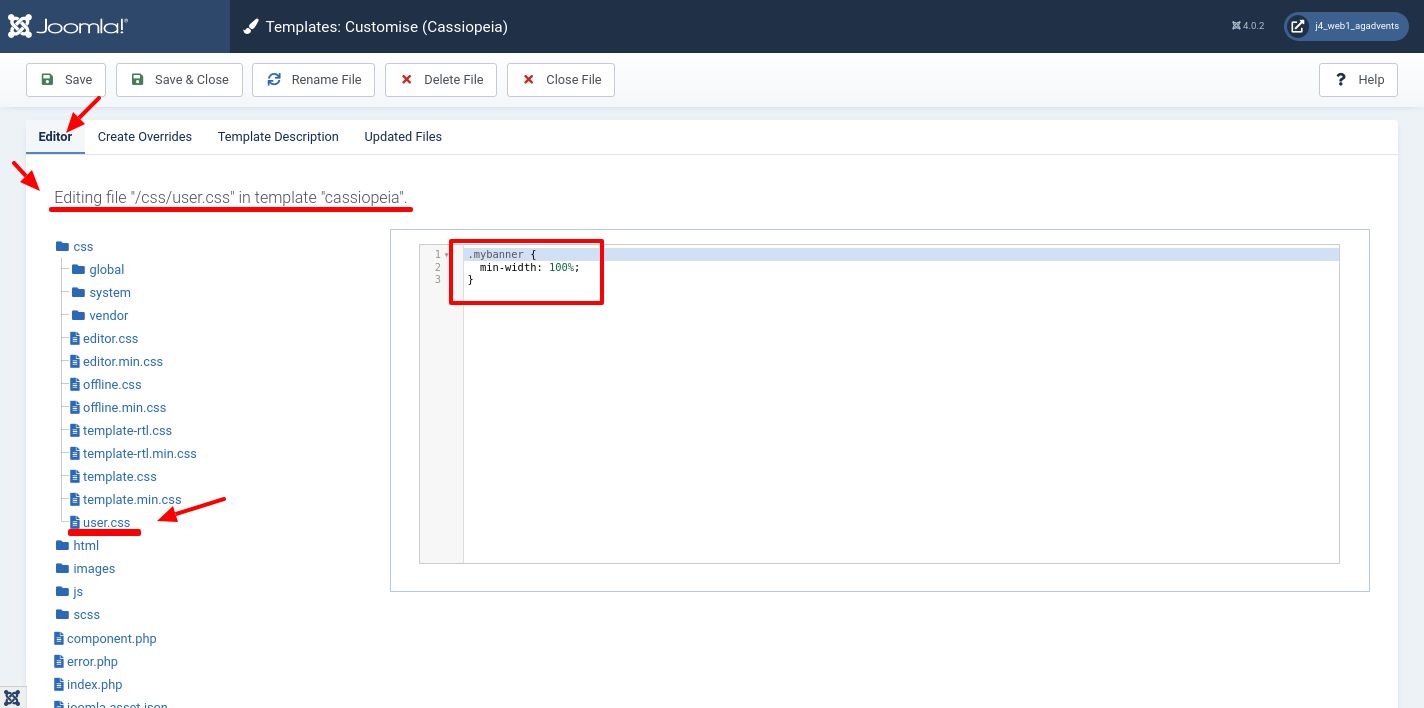The image size is (1424, 708).
Task: Expand the global folder
Action: click(107, 270)
